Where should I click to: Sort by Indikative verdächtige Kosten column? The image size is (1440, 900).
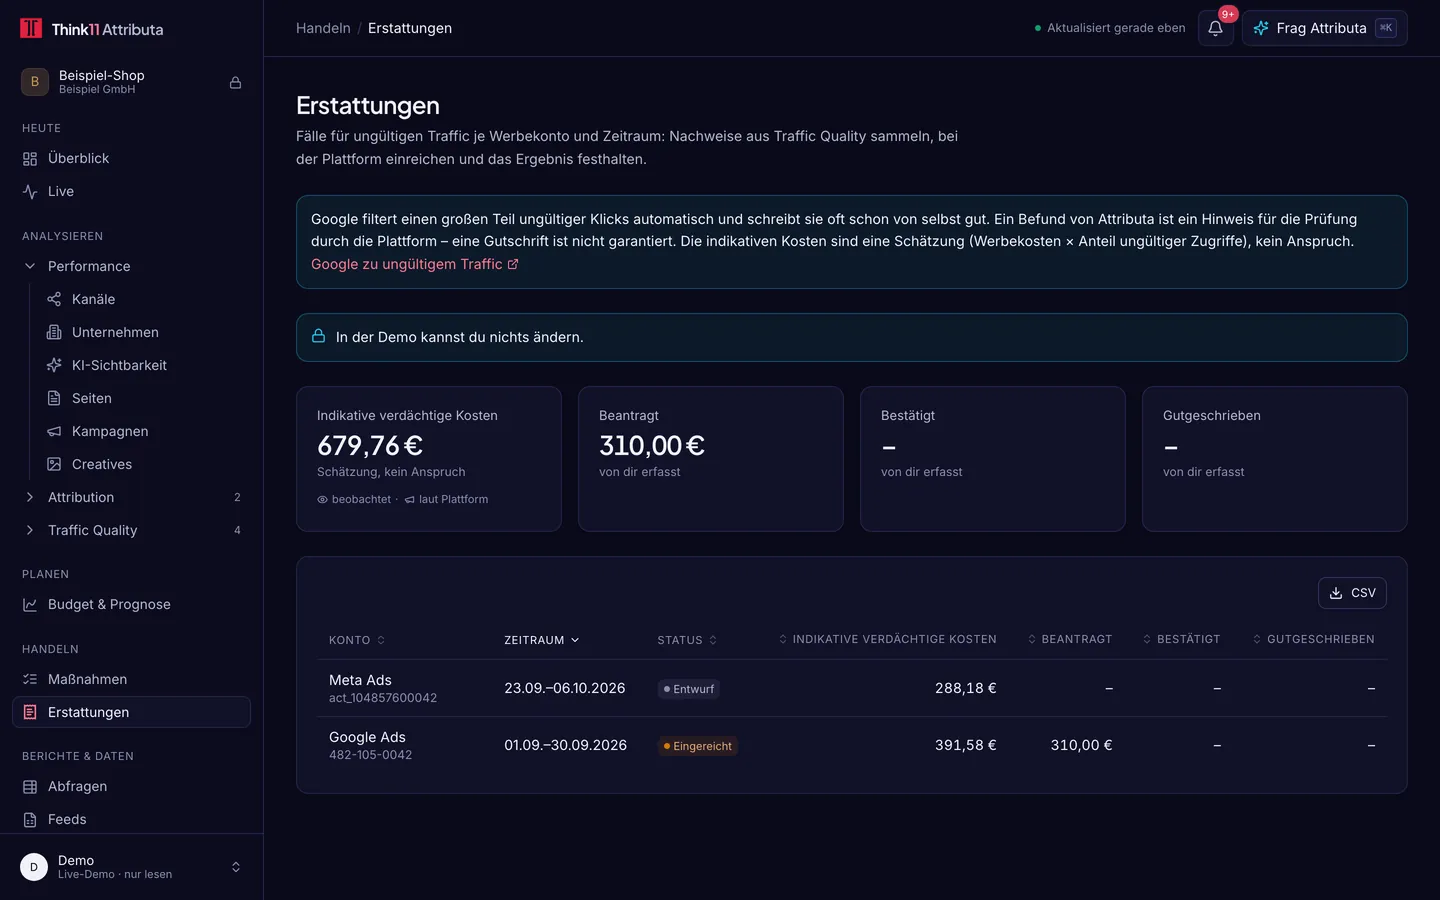tap(887, 639)
